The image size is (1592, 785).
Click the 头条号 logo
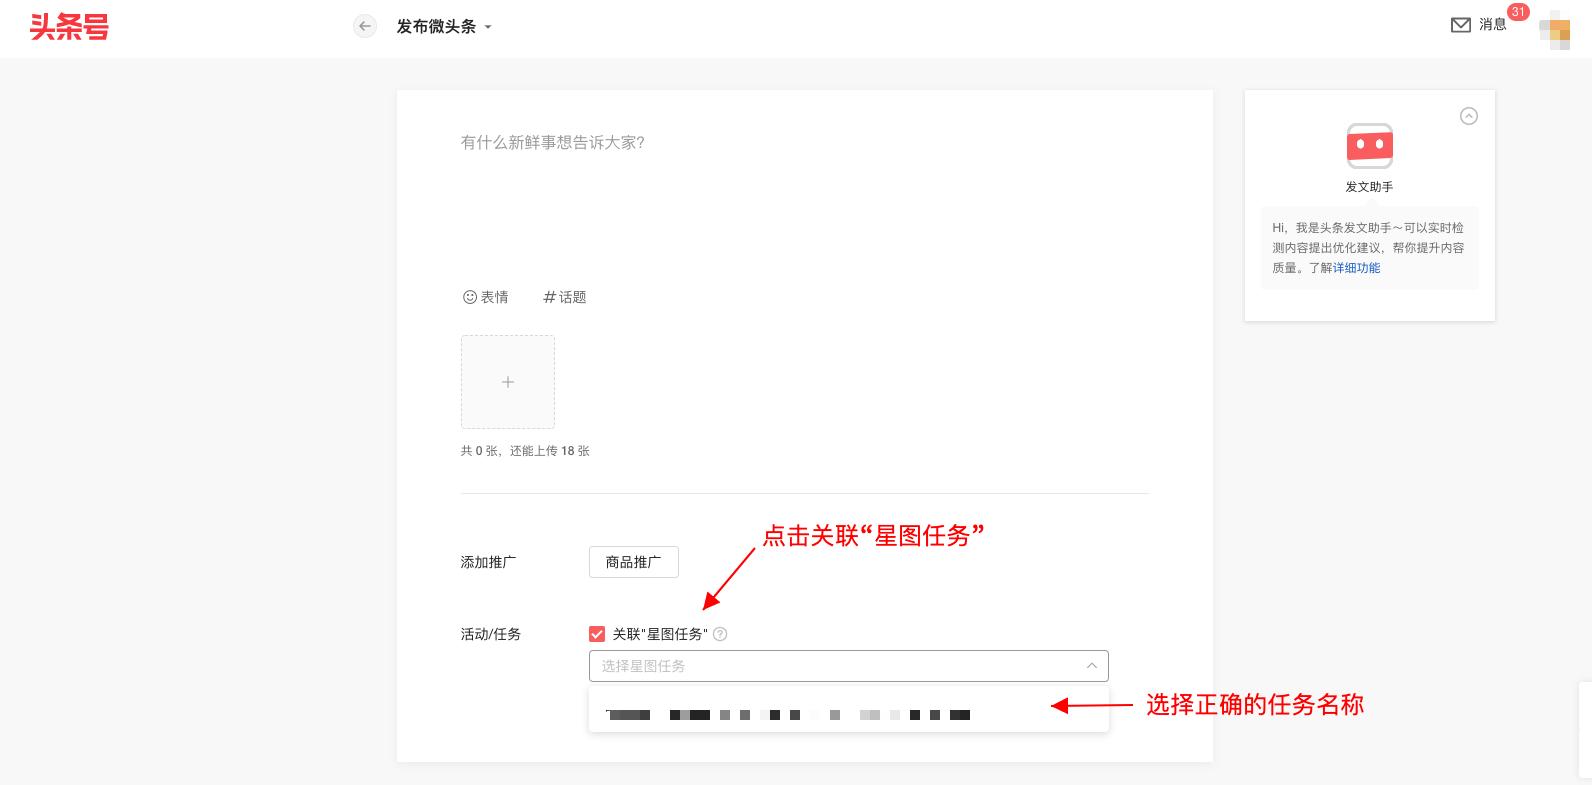click(x=69, y=27)
